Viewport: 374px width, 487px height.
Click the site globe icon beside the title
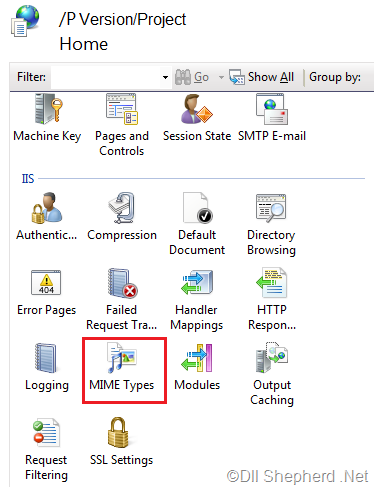click(25, 21)
